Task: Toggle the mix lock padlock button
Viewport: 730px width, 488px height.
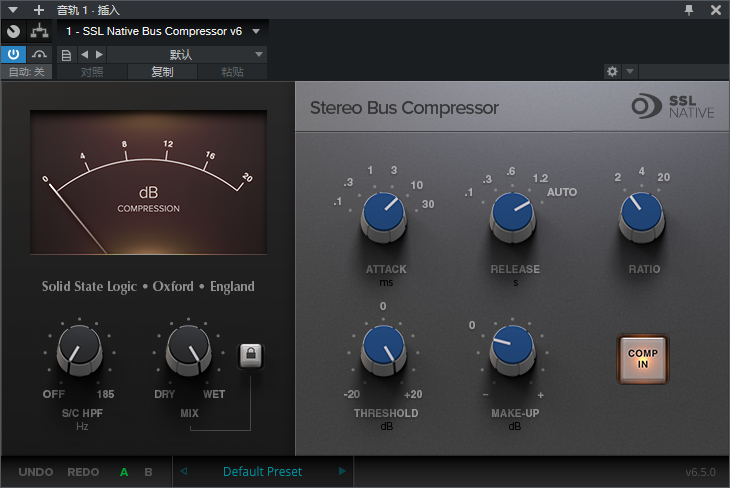Action: pyautogui.click(x=251, y=356)
